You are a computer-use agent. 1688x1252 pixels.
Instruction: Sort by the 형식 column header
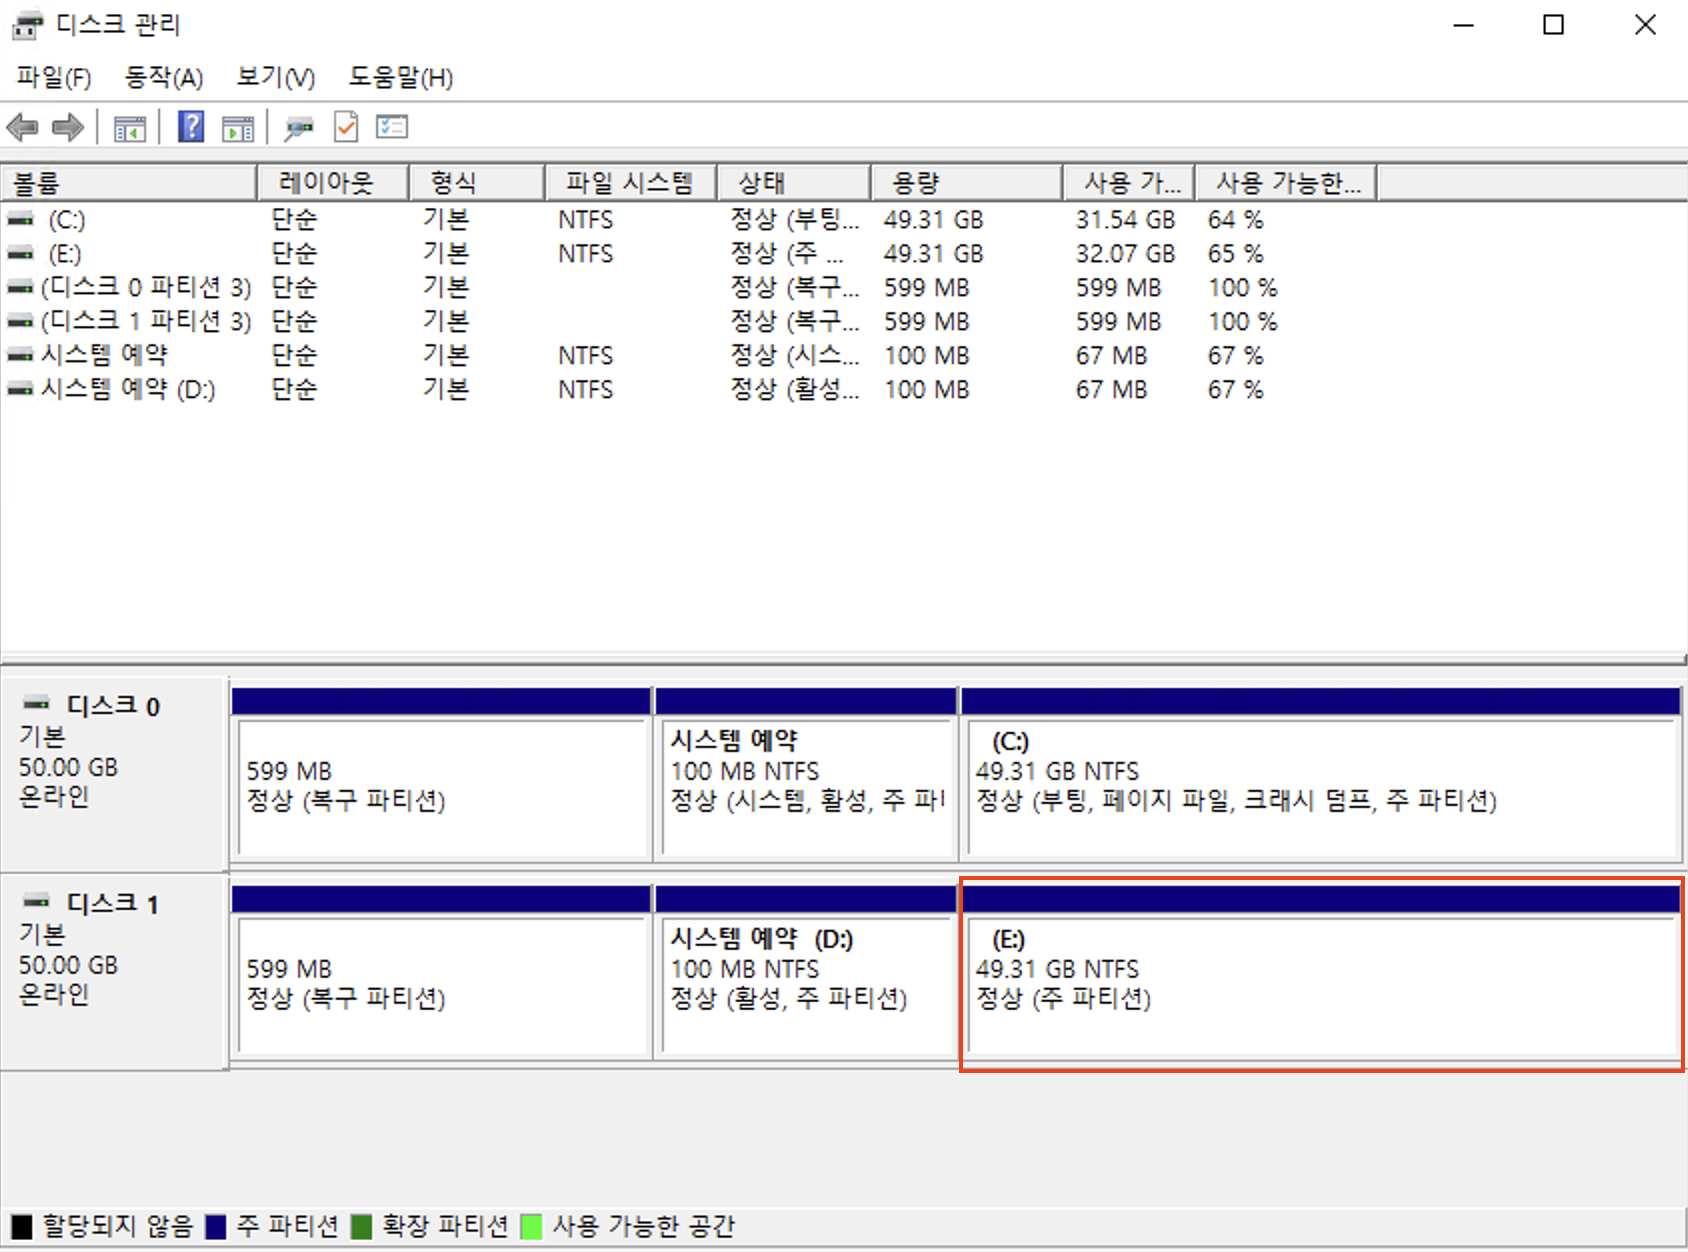(x=477, y=183)
